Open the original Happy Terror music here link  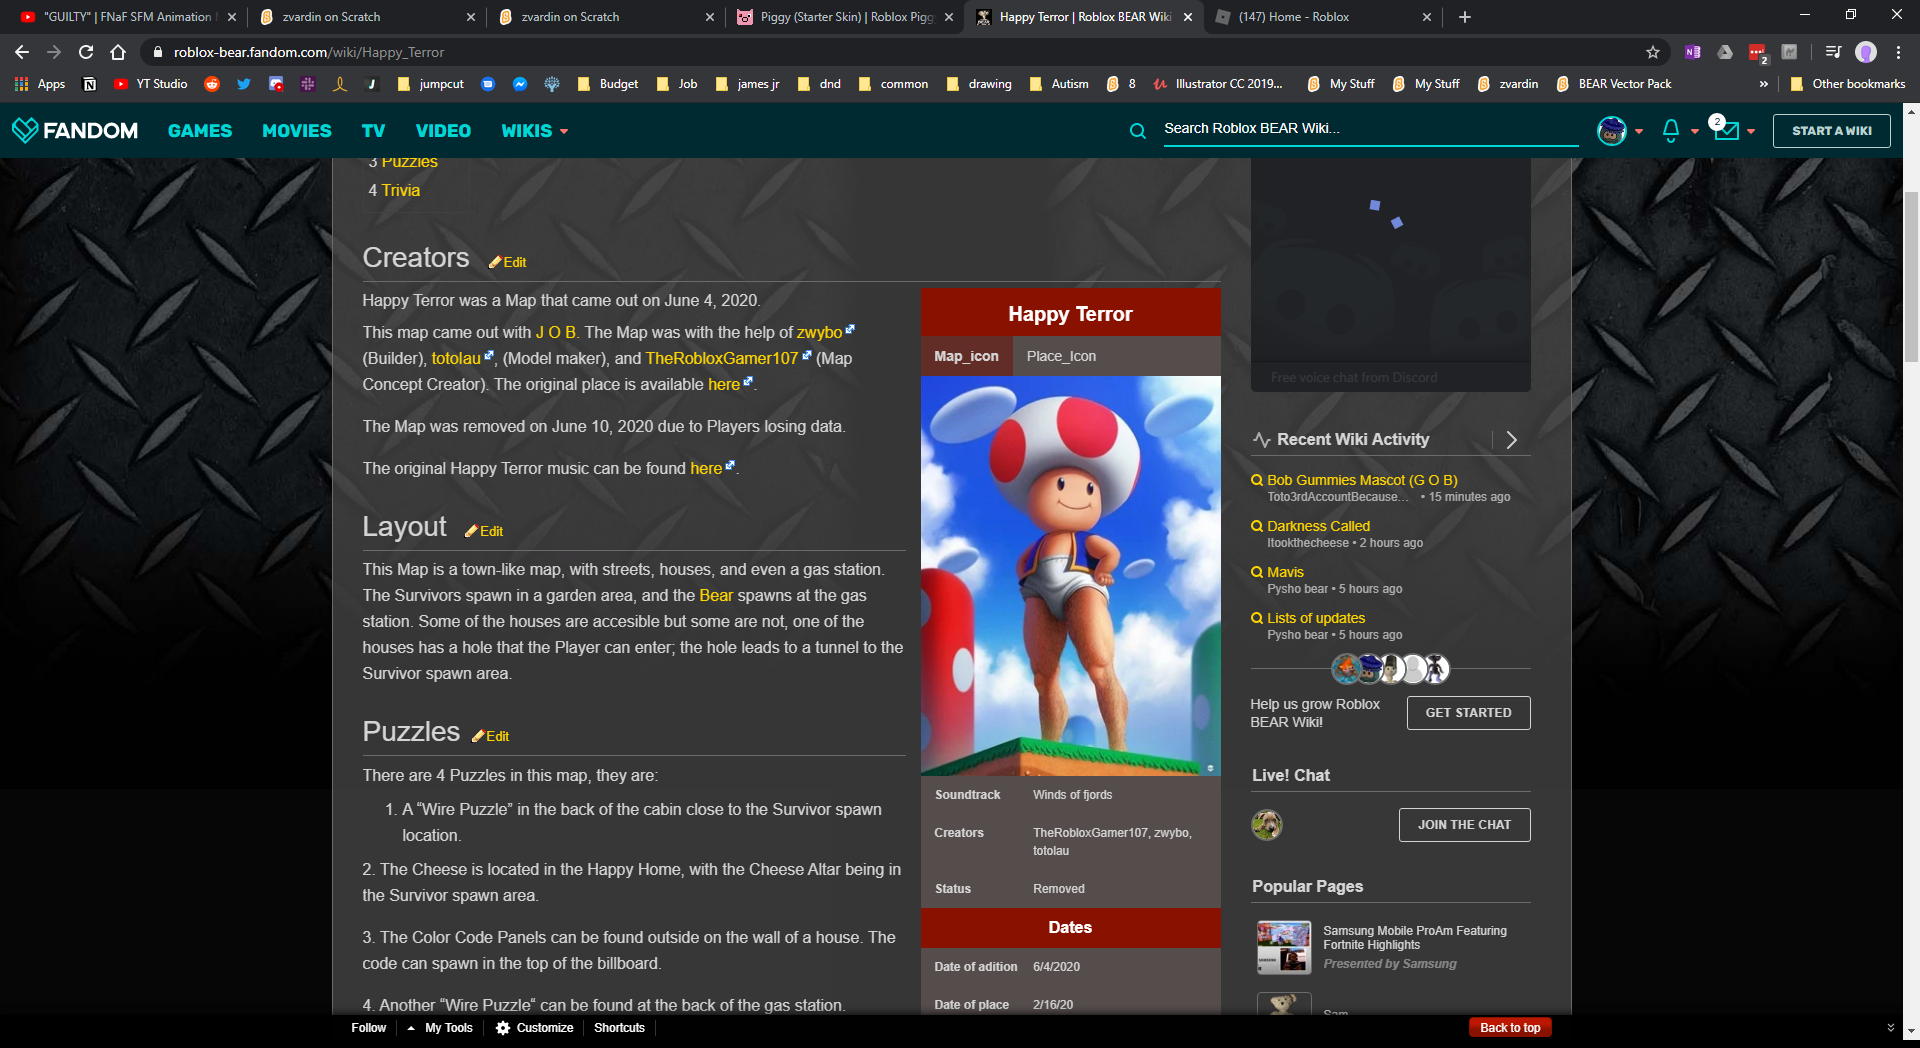(706, 468)
